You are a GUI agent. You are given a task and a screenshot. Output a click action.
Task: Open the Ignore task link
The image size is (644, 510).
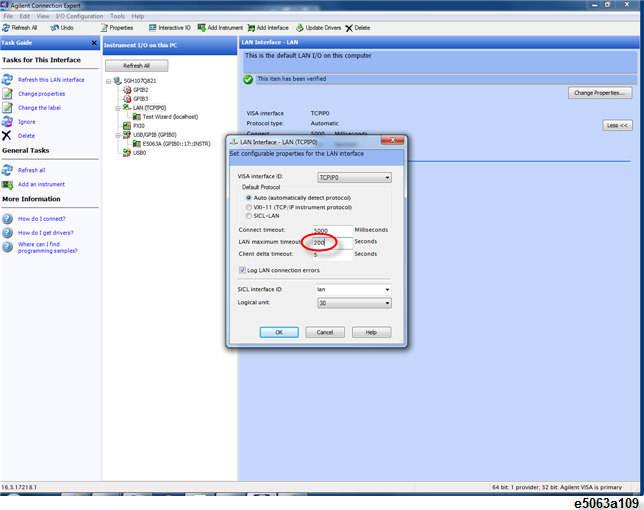point(27,122)
